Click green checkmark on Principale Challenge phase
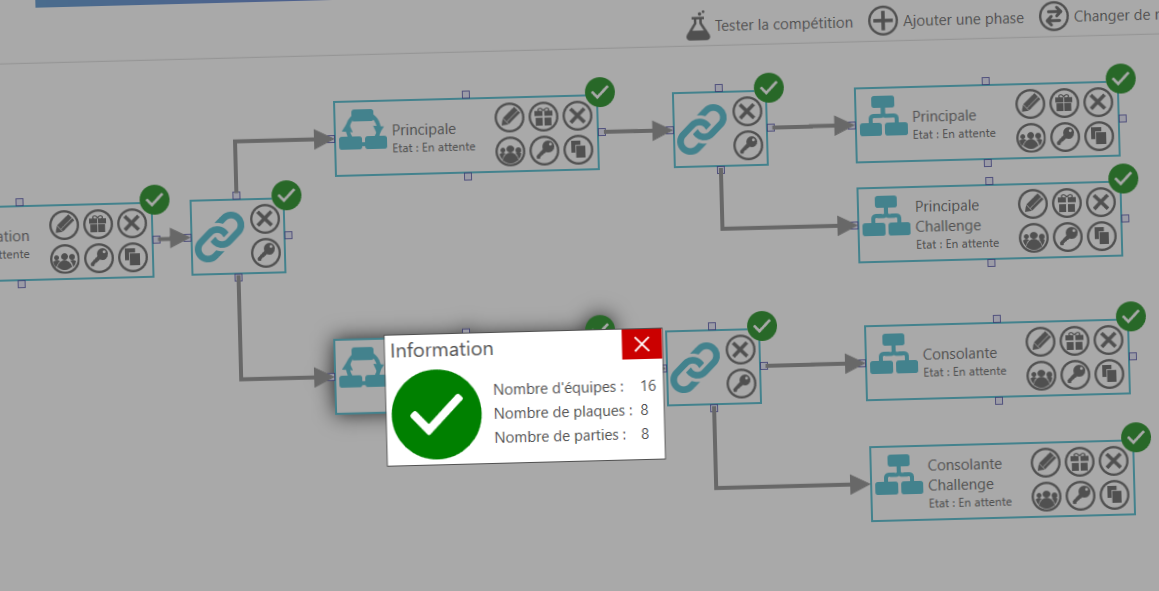The width and height of the screenshot is (1159, 591). [1123, 179]
